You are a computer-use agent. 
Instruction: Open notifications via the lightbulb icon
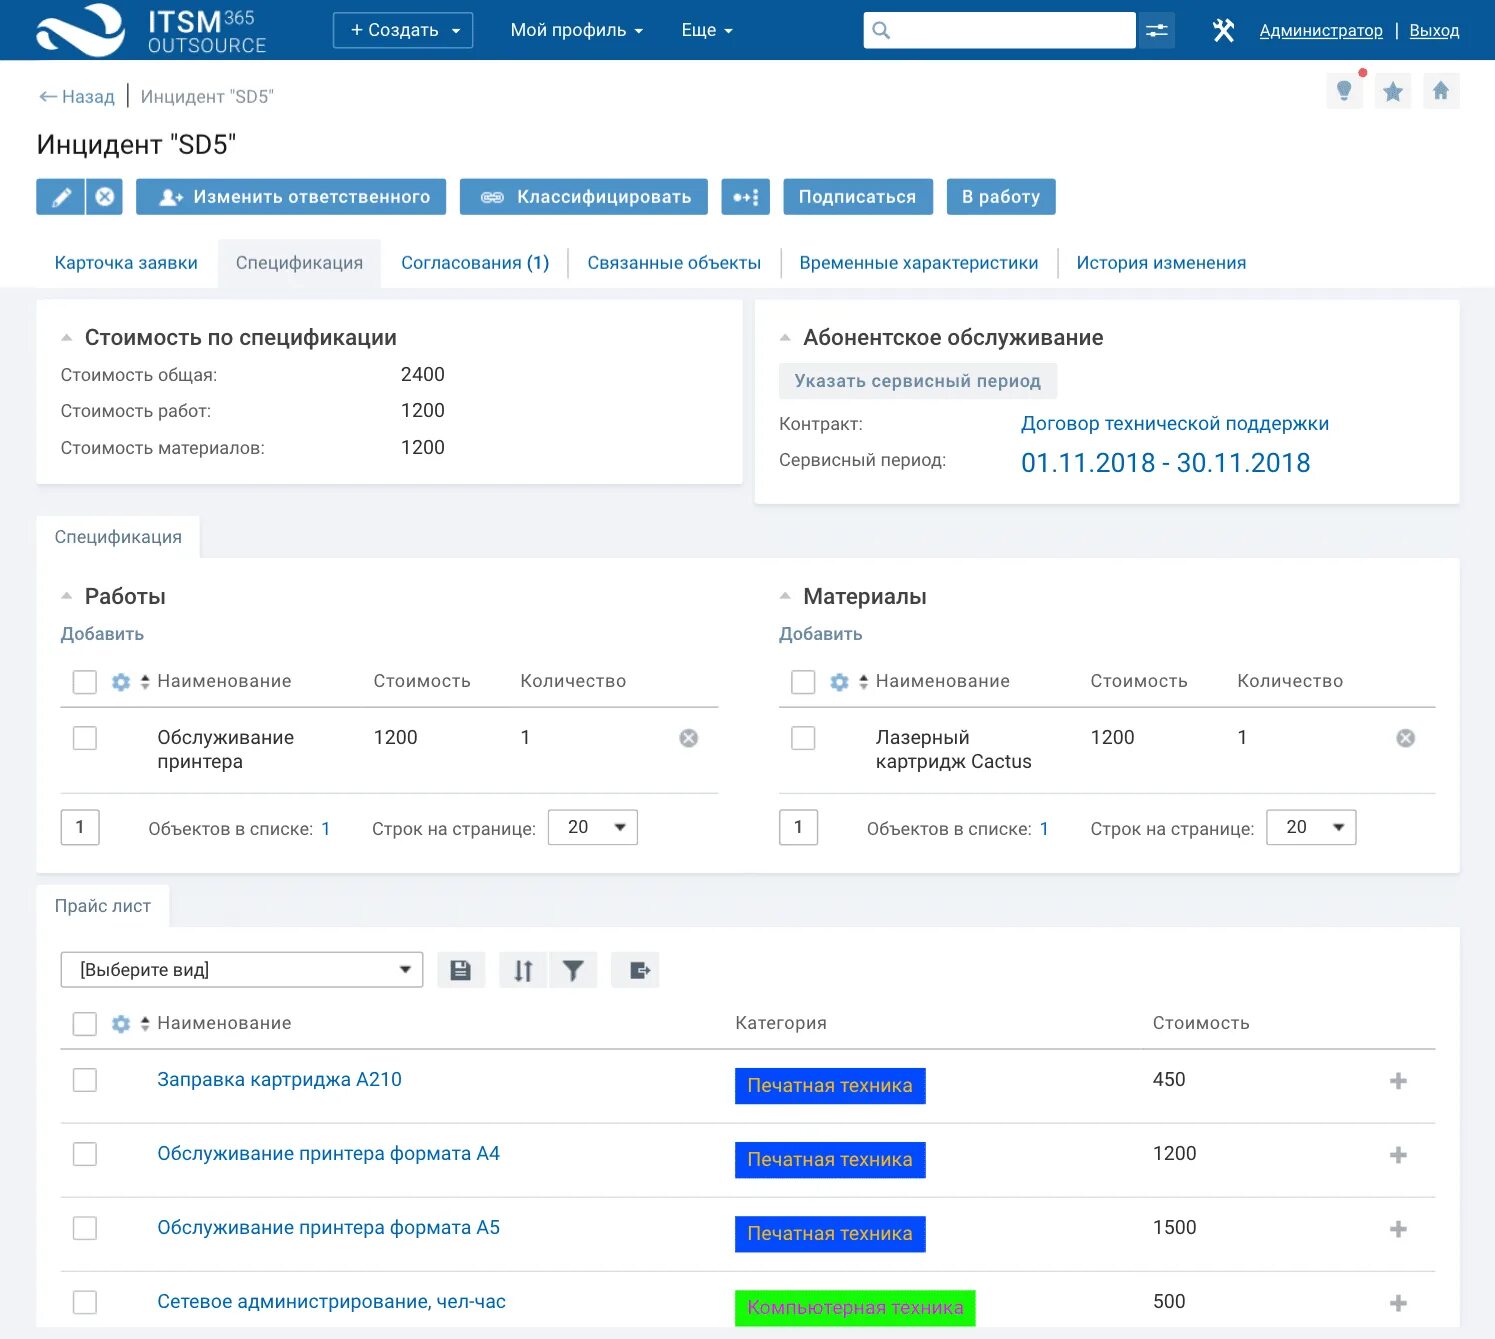tap(1344, 90)
